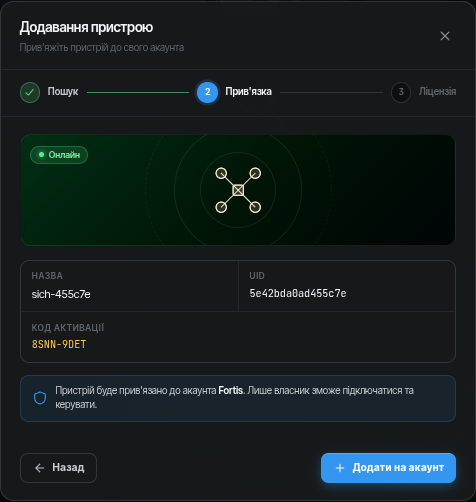Select step 2 blue circle indicator
This screenshot has width=476, height=502.
pos(207,92)
